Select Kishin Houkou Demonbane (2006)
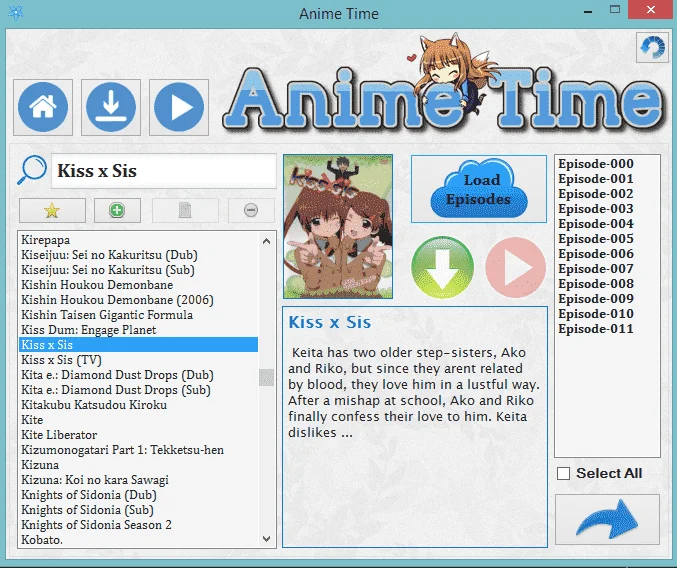Image resolution: width=677 pixels, height=568 pixels. click(x=138, y=300)
